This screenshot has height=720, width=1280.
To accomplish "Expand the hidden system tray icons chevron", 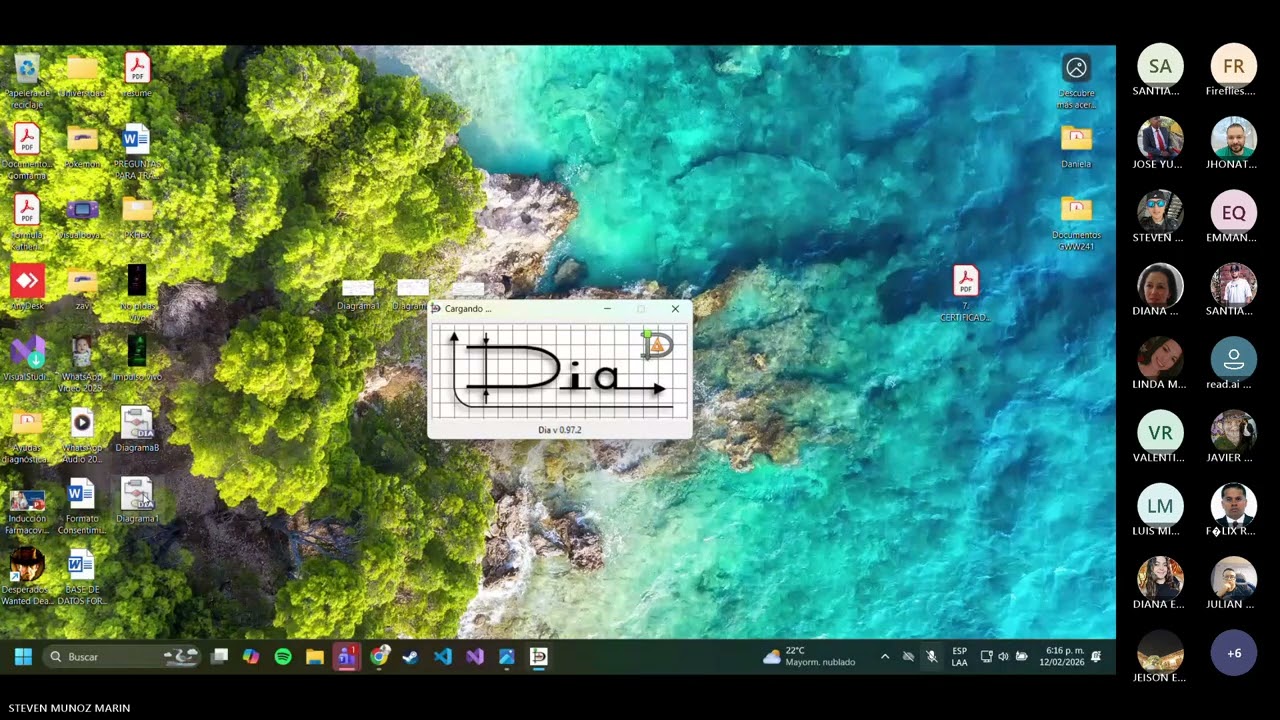I will coord(885,657).
